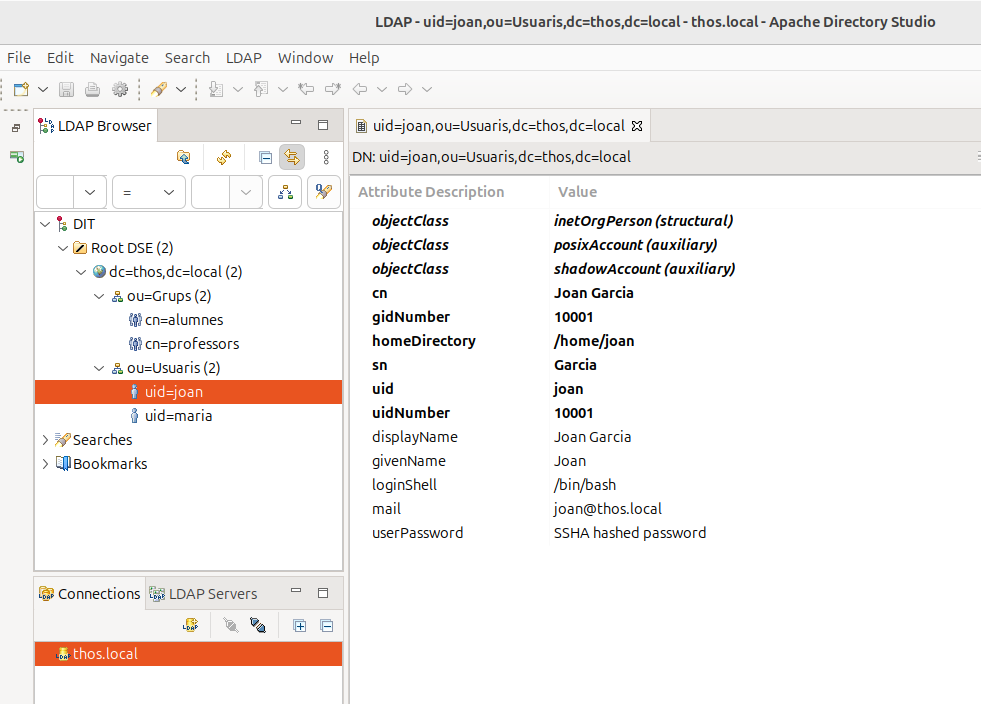The width and height of the screenshot is (981, 704).
Task: Open the previous annotation dropdown arrow
Action: click(x=283, y=89)
